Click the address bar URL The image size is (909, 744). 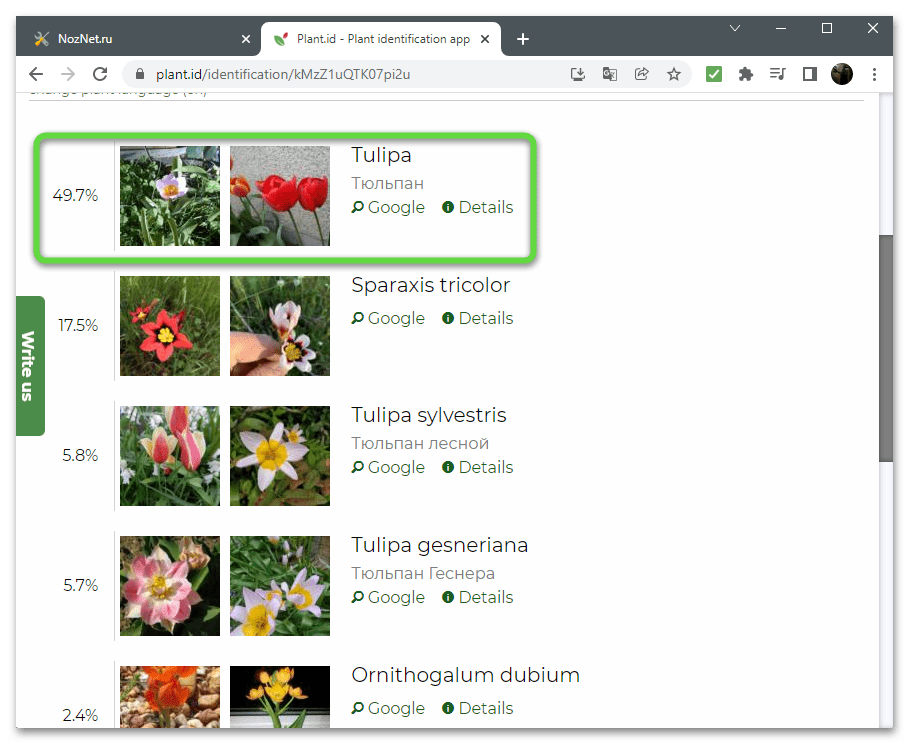[x=283, y=74]
